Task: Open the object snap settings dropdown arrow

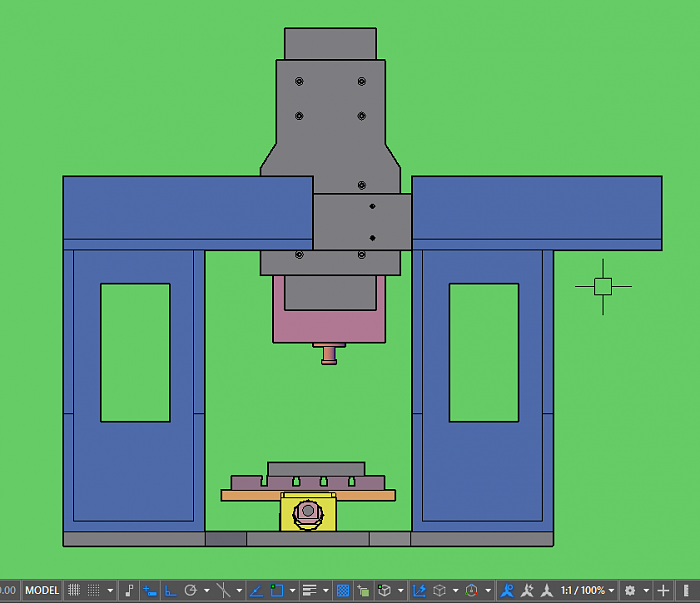Action: pyautogui.click(x=292, y=590)
